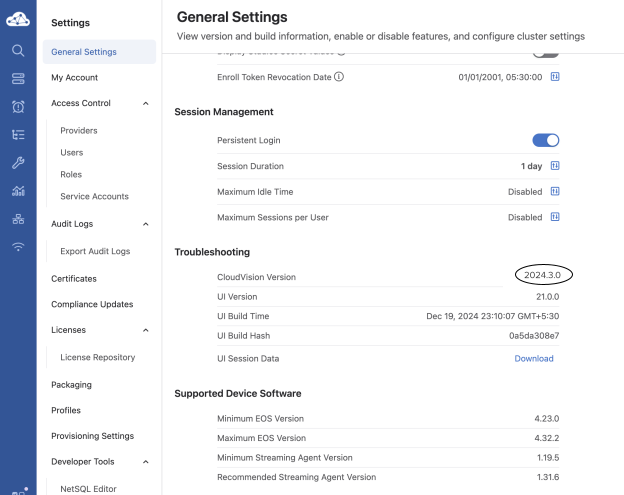Viewport: 624px width, 495px height.
Task: Open the Profiles page
Action: click(66, 410)
